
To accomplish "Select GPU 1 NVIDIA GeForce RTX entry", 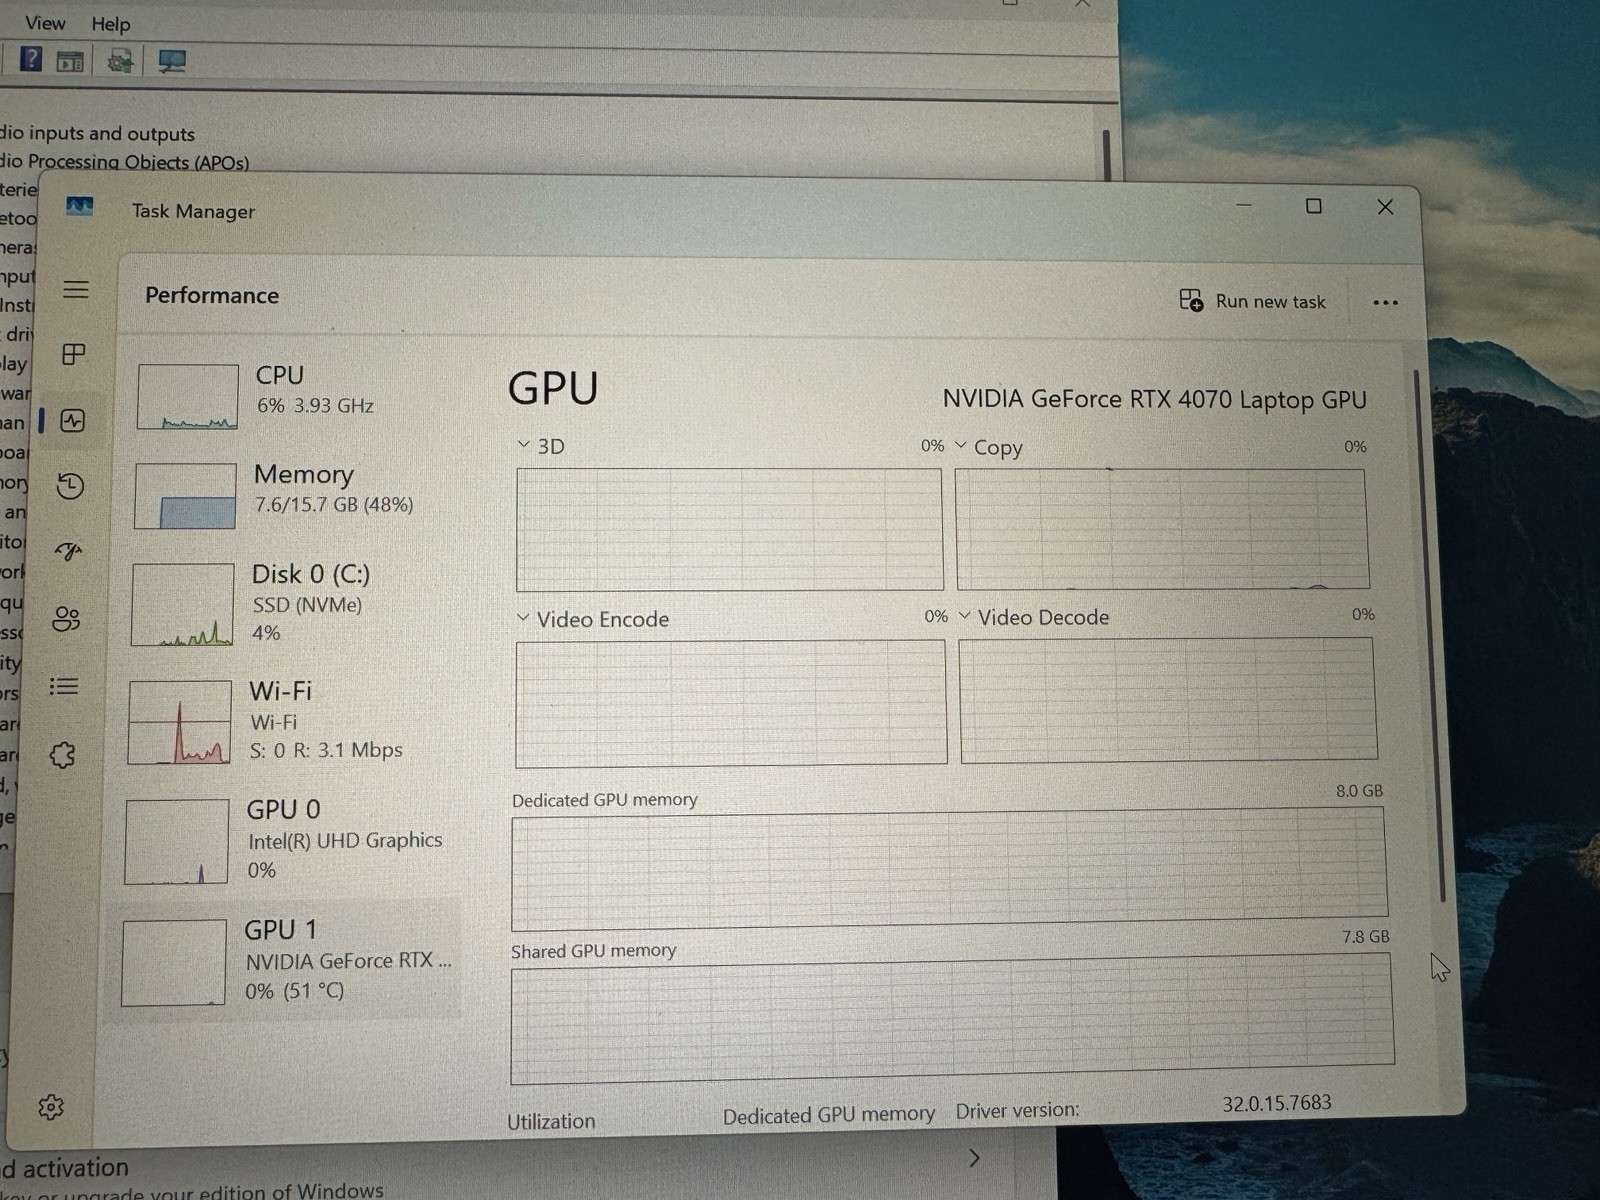I will coord(284,960).
